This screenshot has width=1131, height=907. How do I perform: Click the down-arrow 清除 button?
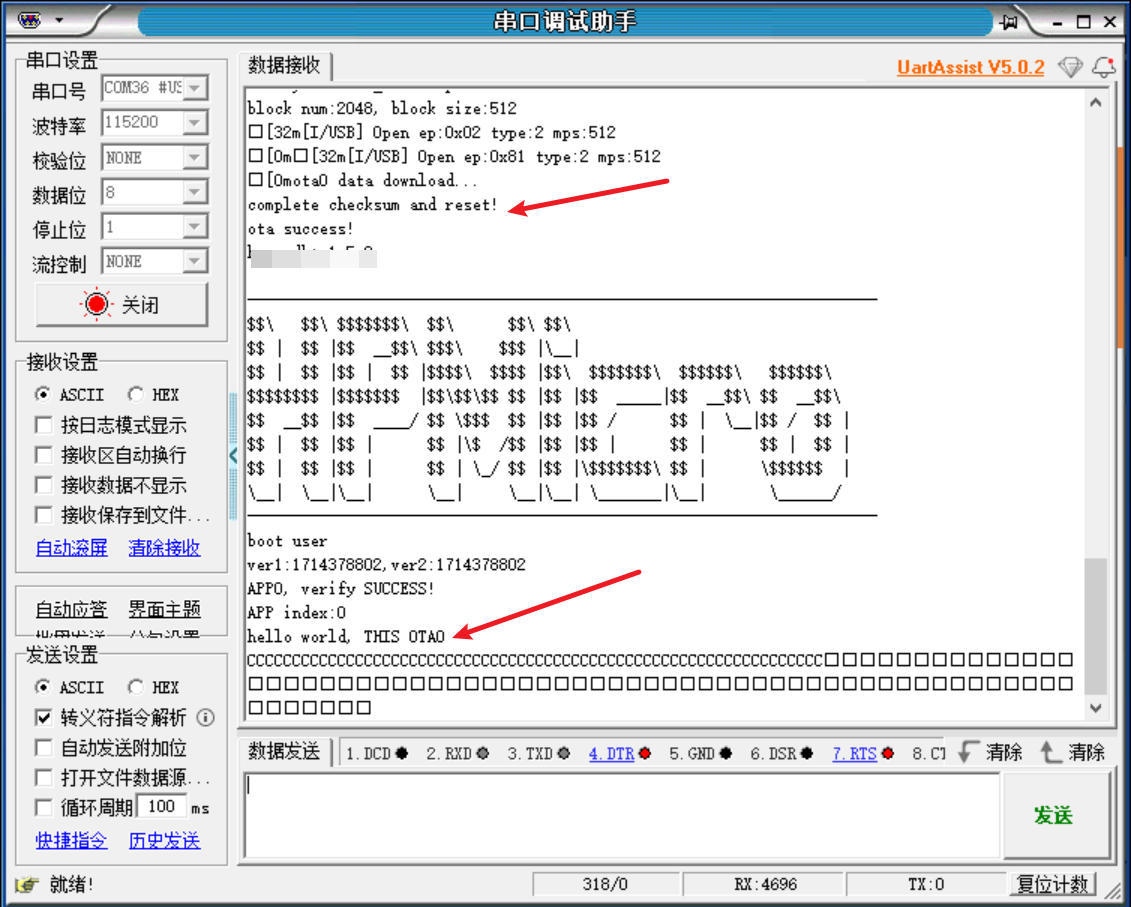click(x=990, y=753)
